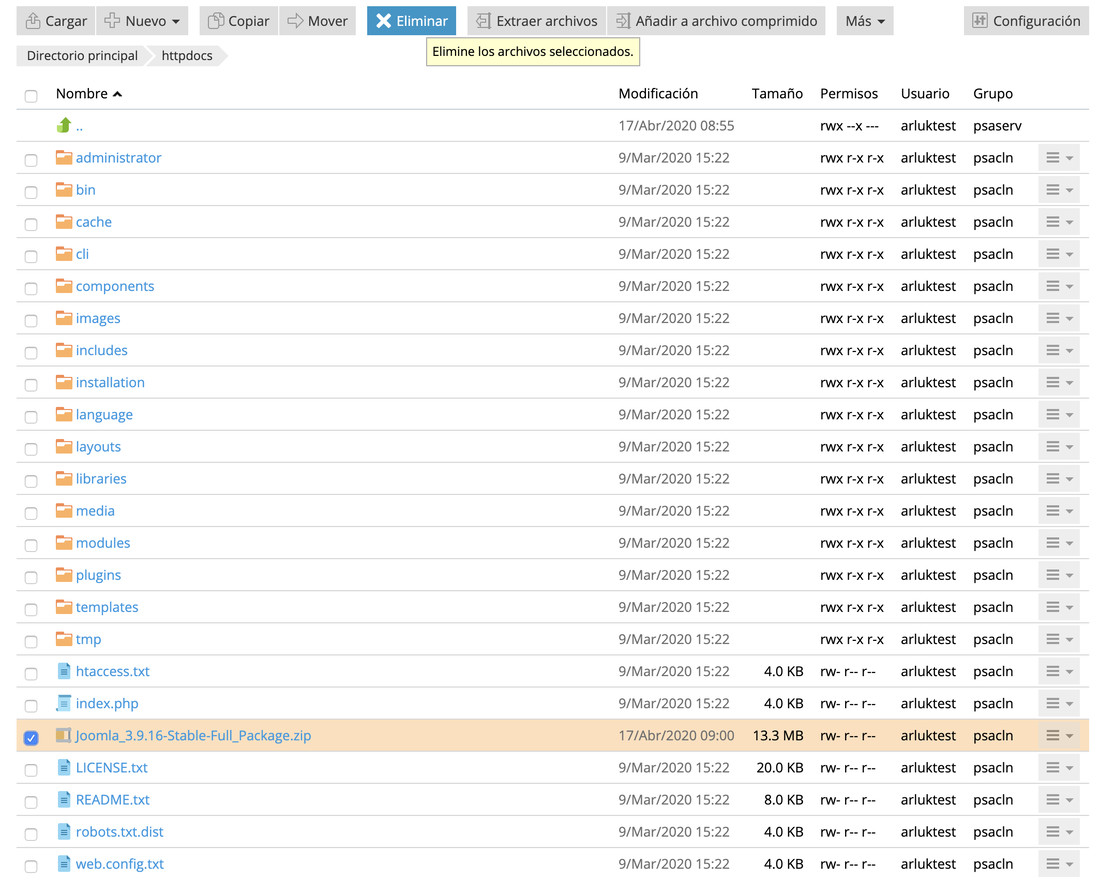Screen dimensions: 1100x891
Task: Open the Configuración settings button
Action: [1026, 21]
